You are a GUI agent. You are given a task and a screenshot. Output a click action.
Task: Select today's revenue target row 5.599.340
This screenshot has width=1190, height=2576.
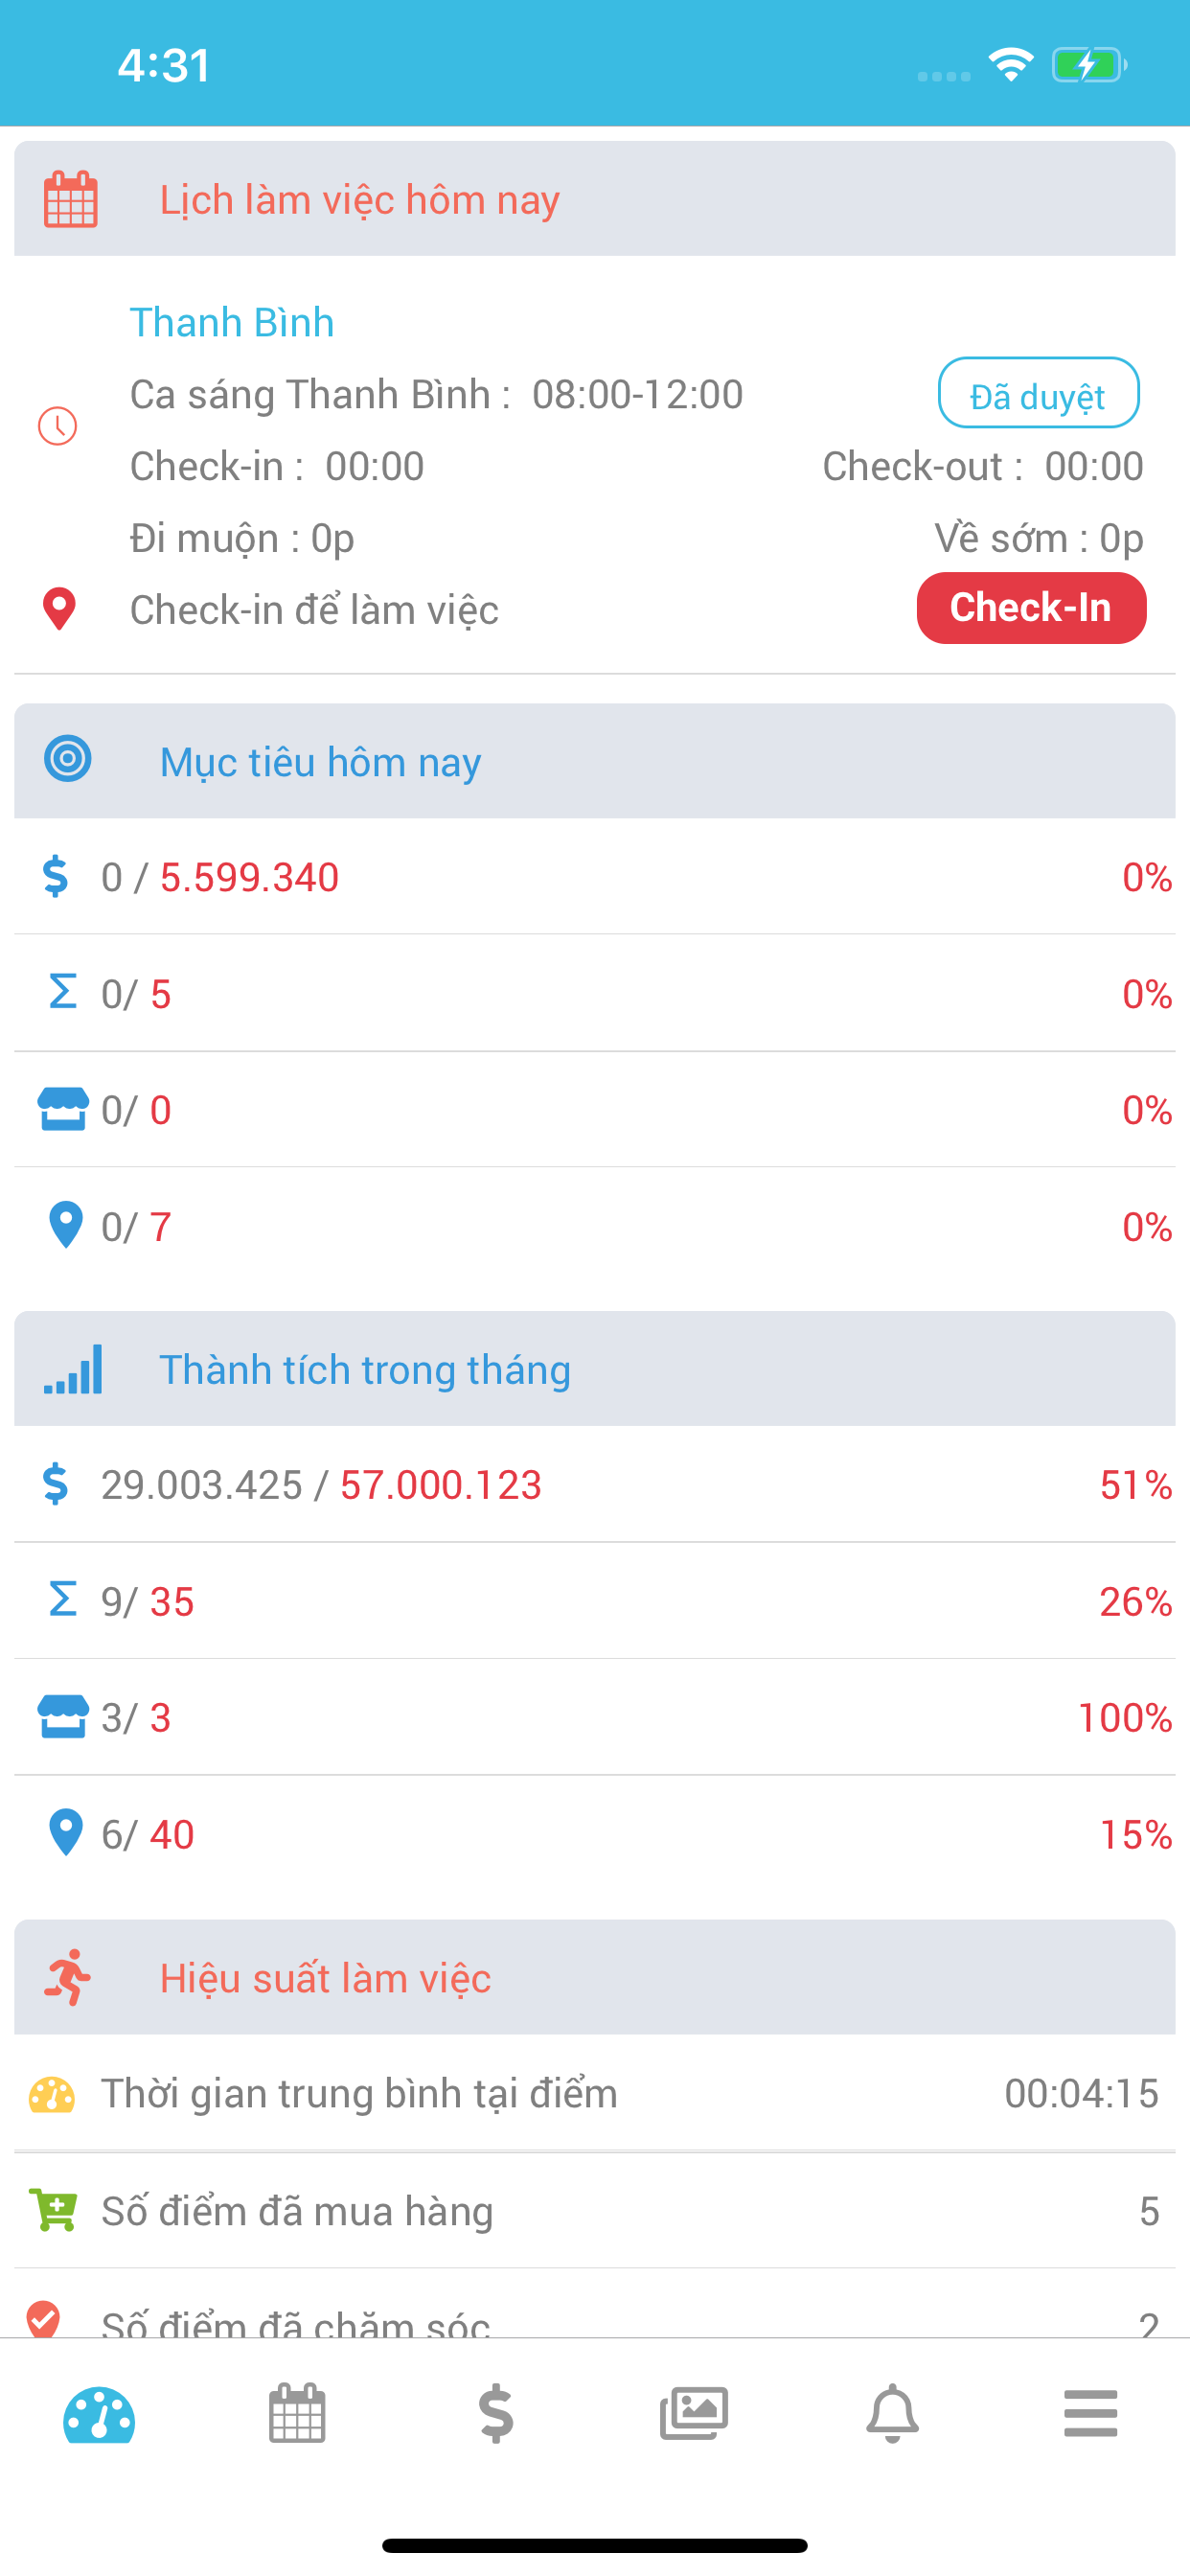click(x=594, y=877)
